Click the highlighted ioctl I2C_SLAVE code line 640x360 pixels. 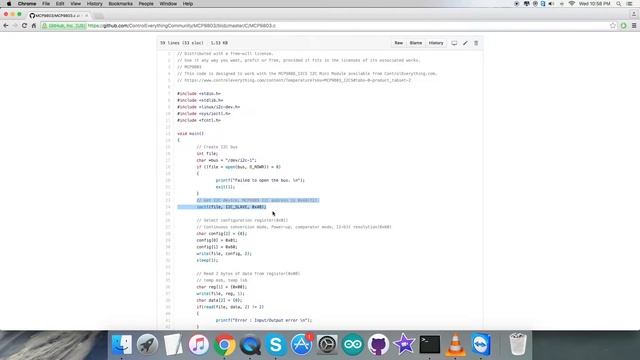(231, 207)
